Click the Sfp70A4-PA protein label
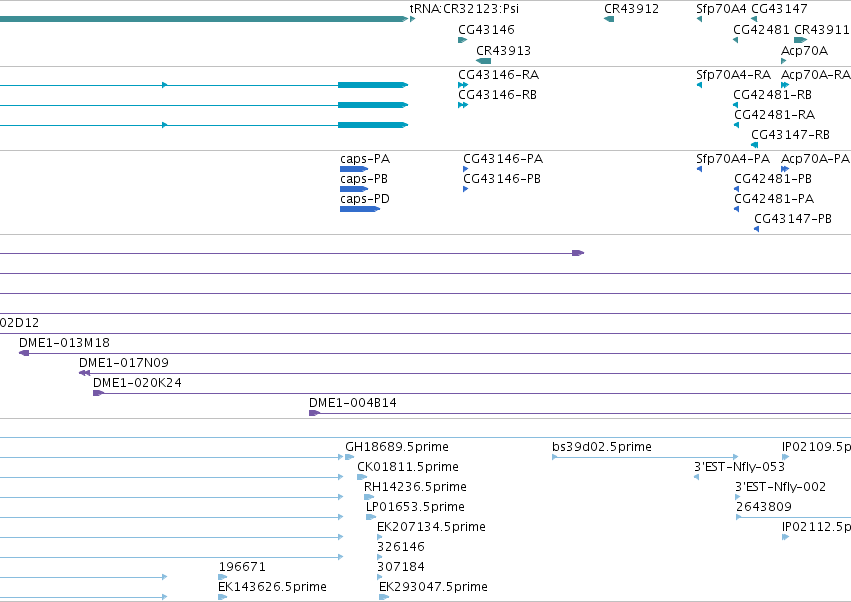 click(x=733, y=159)
